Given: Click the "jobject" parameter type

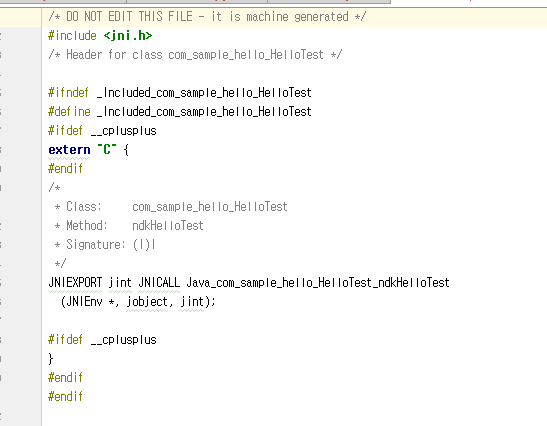Looking at the screenshot, I should coord(147,302).
